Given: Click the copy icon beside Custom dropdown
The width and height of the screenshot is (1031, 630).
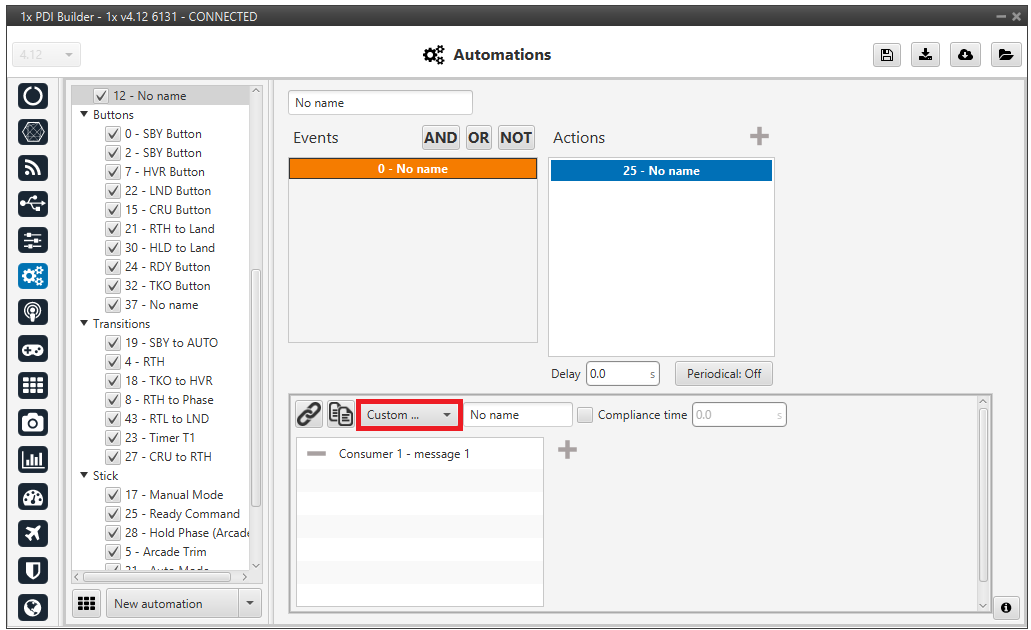Looking at the screenshot, I should (x=340, y=414).
